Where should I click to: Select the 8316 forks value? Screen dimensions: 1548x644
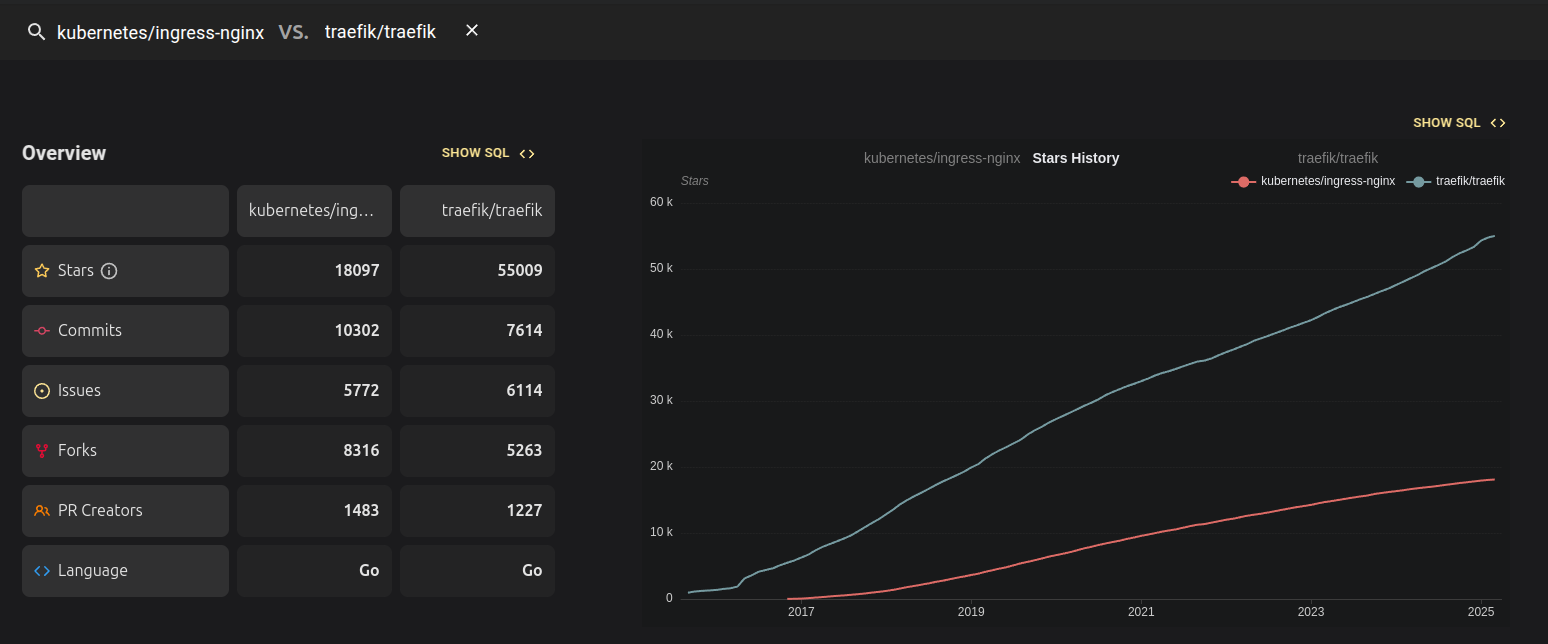point(361,451)
